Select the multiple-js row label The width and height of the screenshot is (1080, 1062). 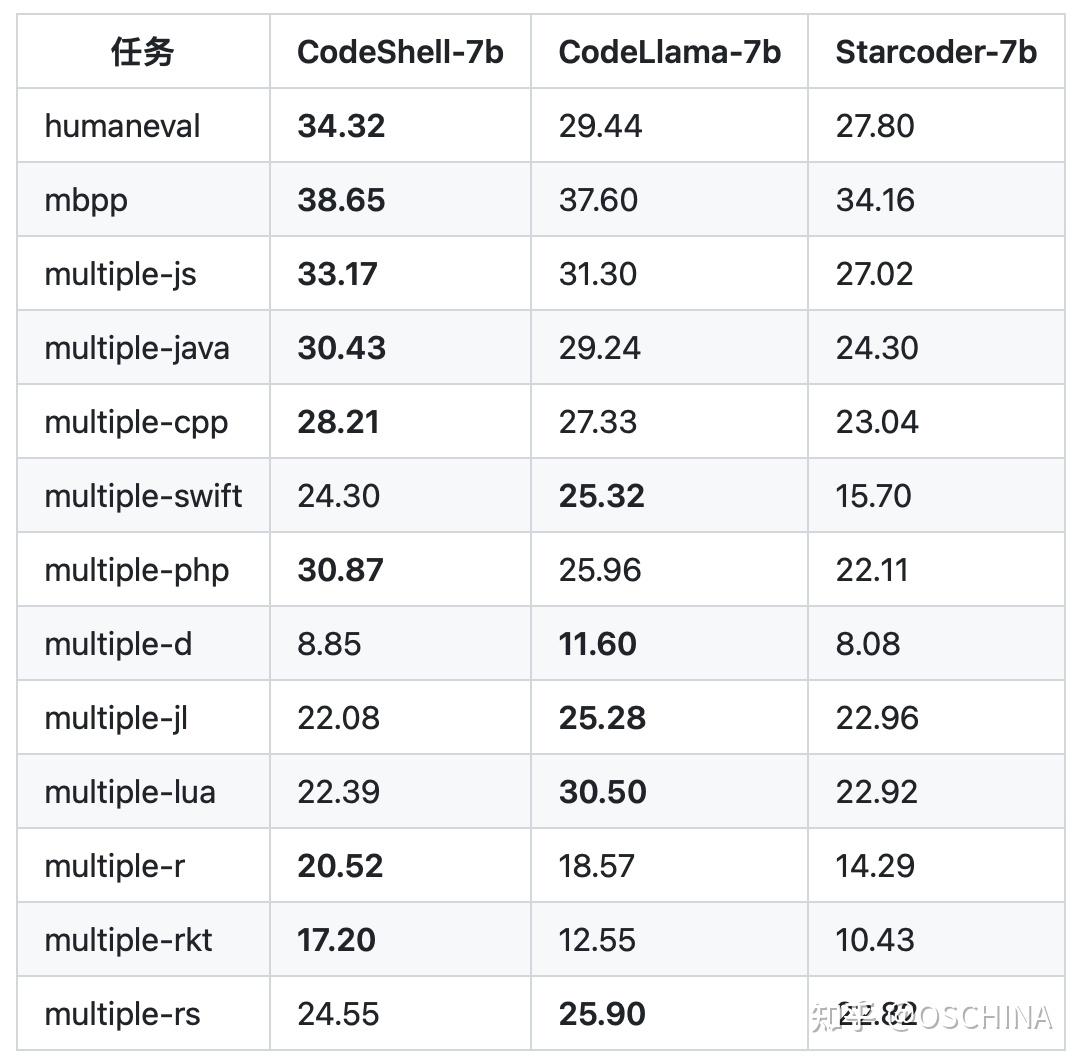120,274
